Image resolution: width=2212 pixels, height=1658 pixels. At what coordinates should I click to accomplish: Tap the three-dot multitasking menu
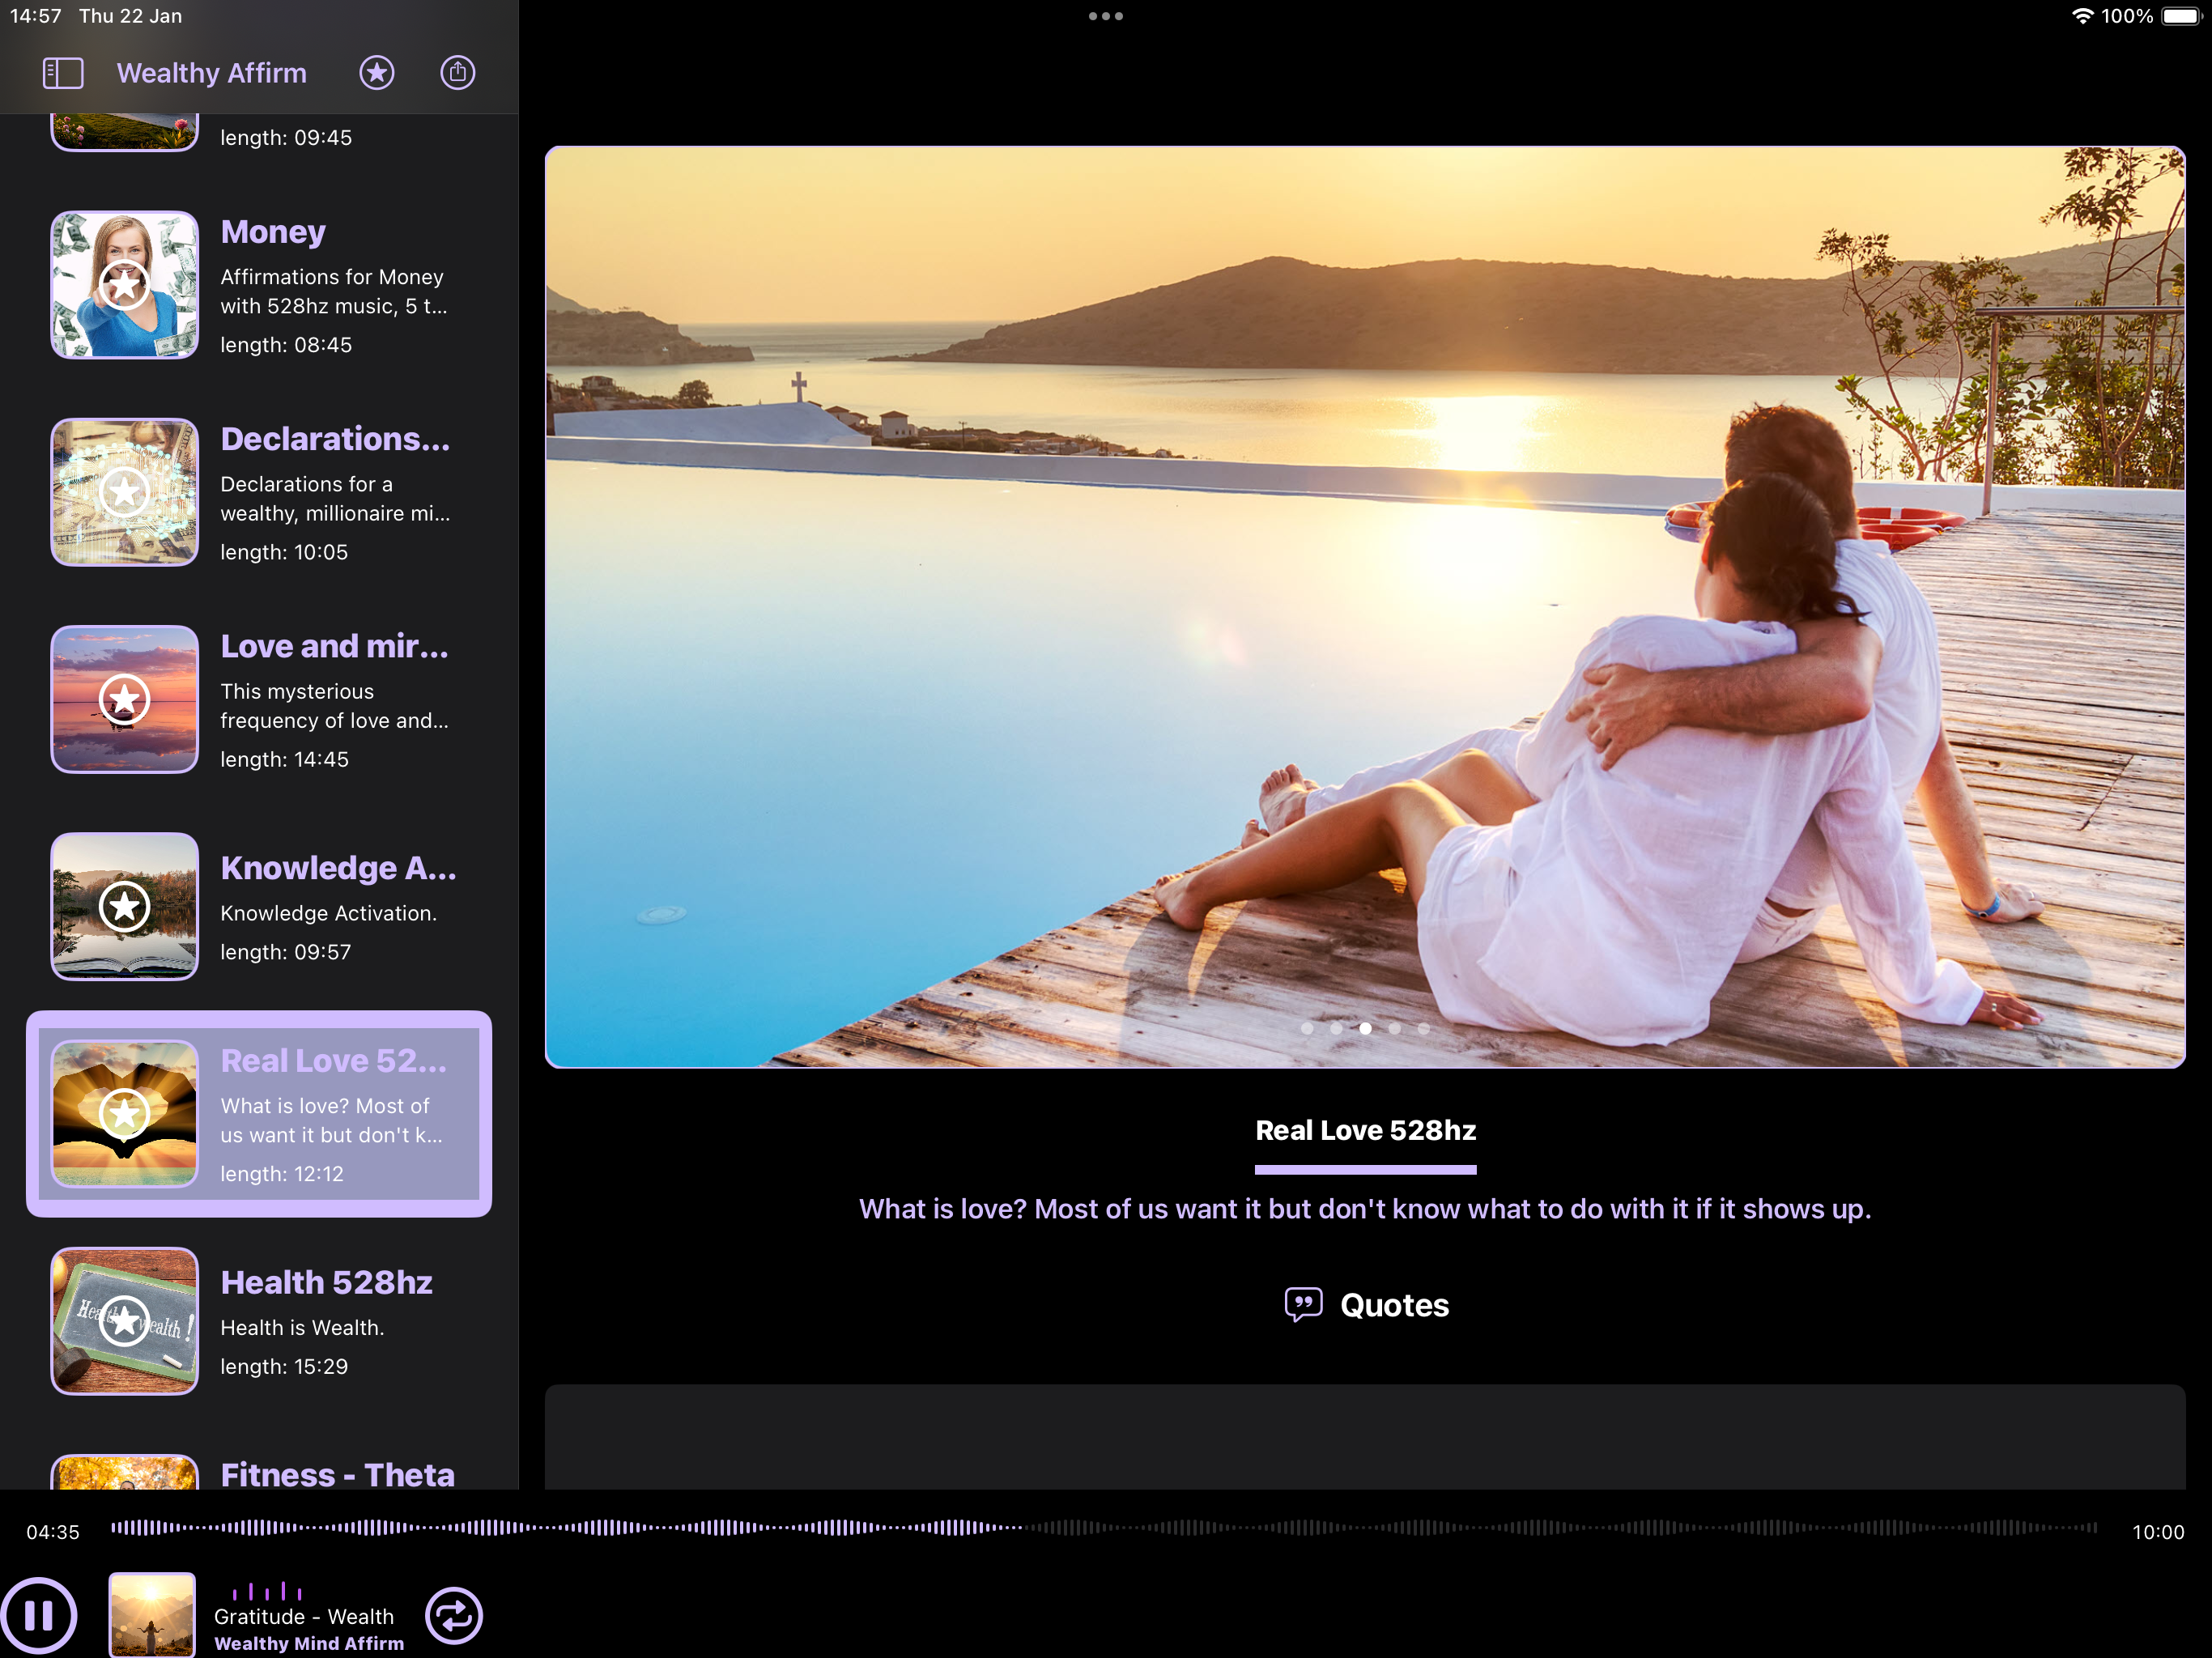pos(1106,16)
